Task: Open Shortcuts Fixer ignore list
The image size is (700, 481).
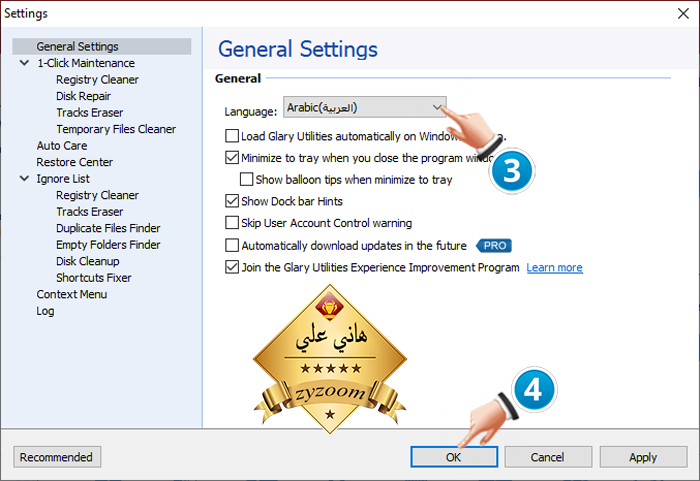Action: [94, 278]
